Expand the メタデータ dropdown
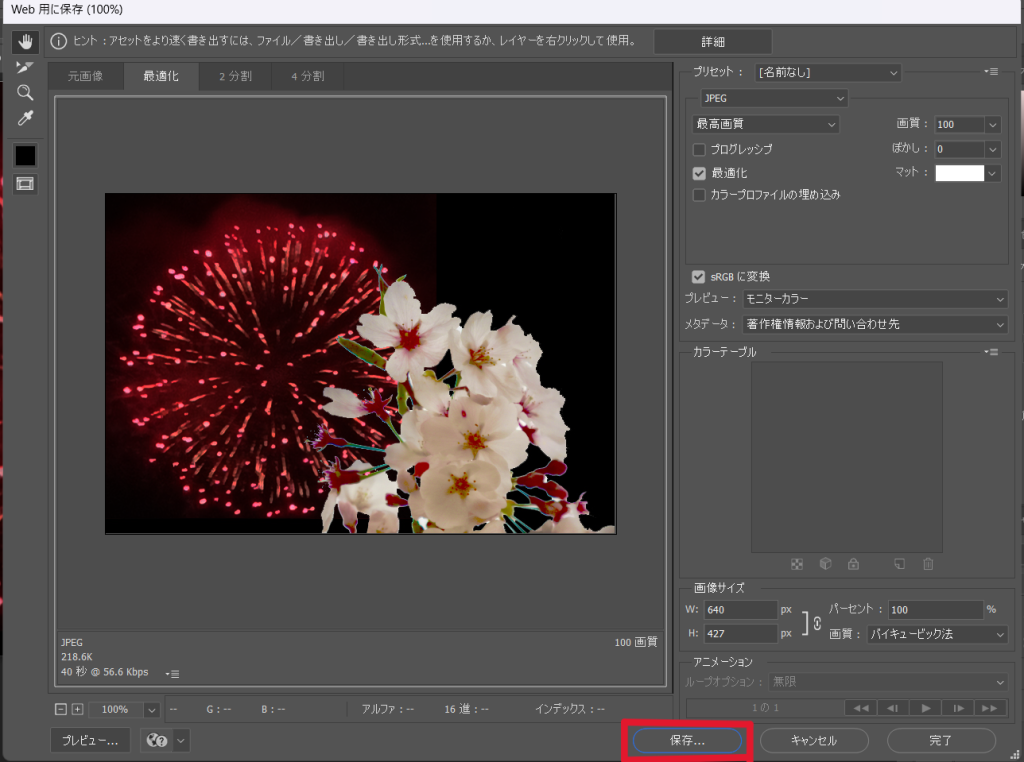Image resolution: width=1024 pixels, height=762 pixels. (875, 324)
